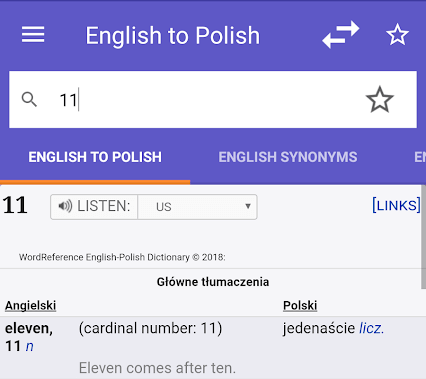Play pronunciation via LISTEN speaker icon

click(65, 206)
